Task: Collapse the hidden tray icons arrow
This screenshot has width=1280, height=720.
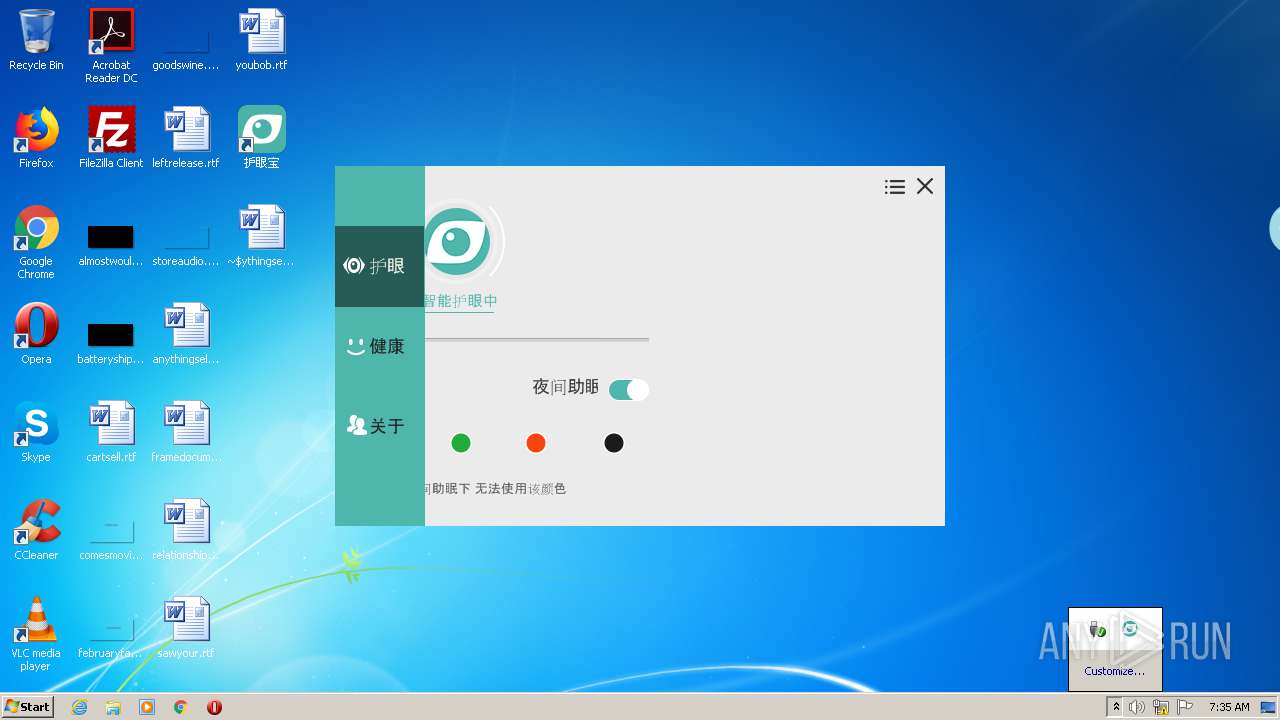Action: coord(1116,707)
